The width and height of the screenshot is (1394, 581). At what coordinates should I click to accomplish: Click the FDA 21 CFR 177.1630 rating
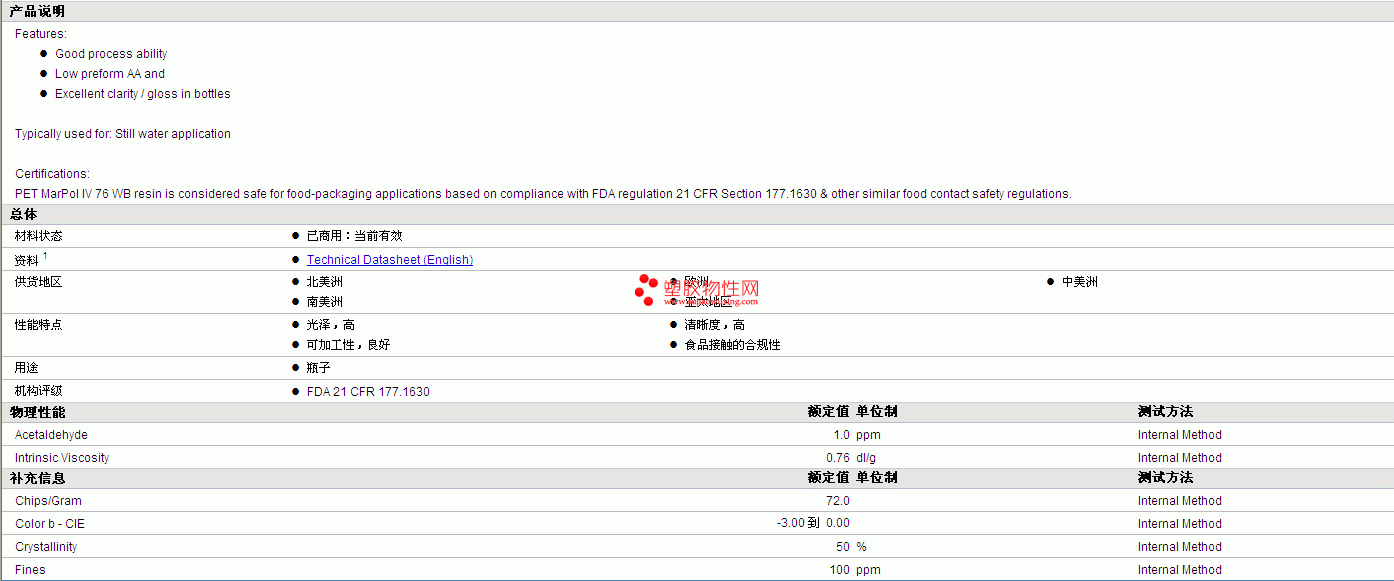pyautogui.click(x=368, y=392)
